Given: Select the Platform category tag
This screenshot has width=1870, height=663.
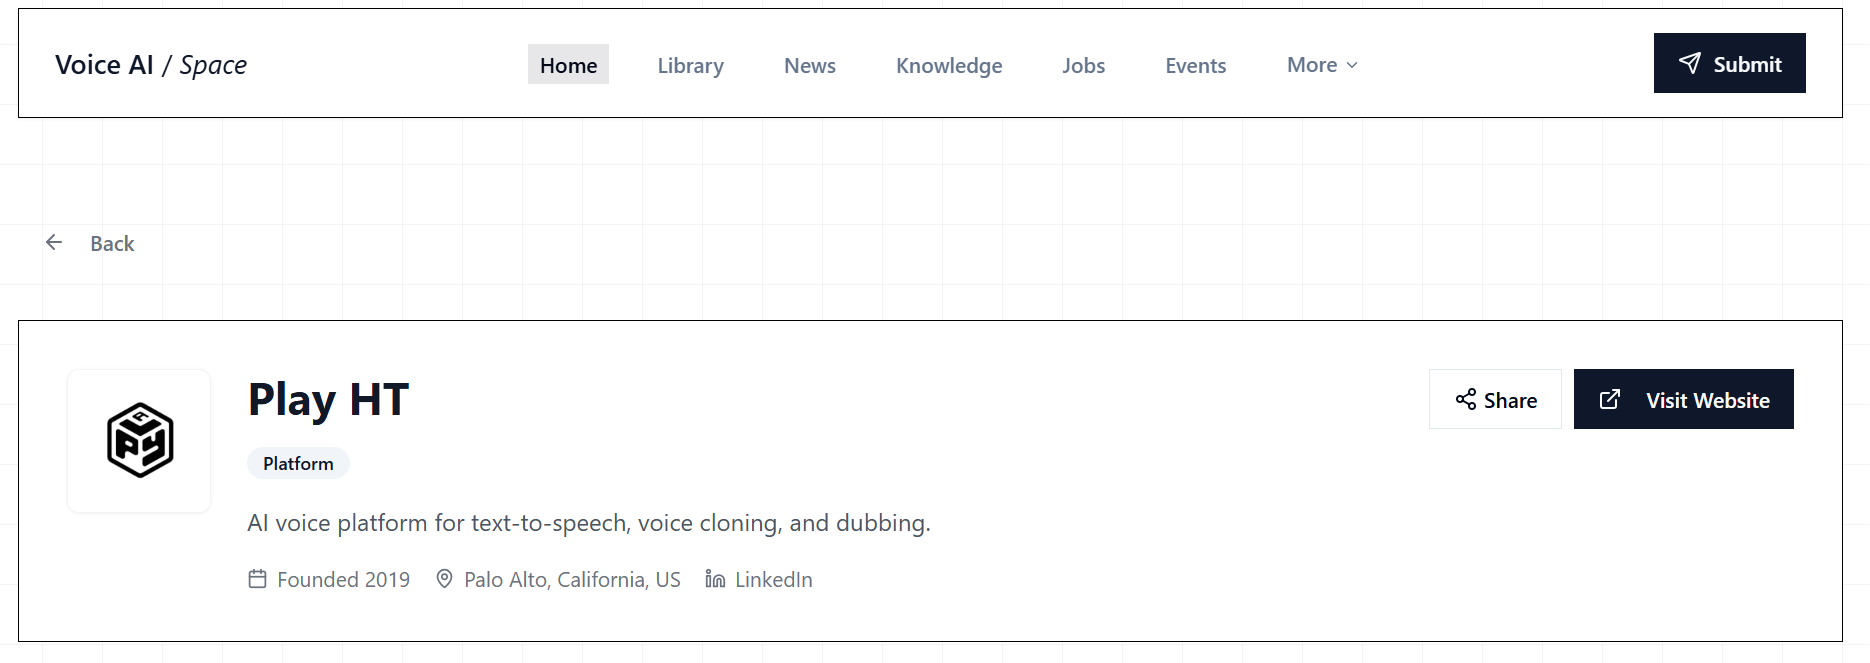Looking at the screenshot, I should [x=298, y=463].
